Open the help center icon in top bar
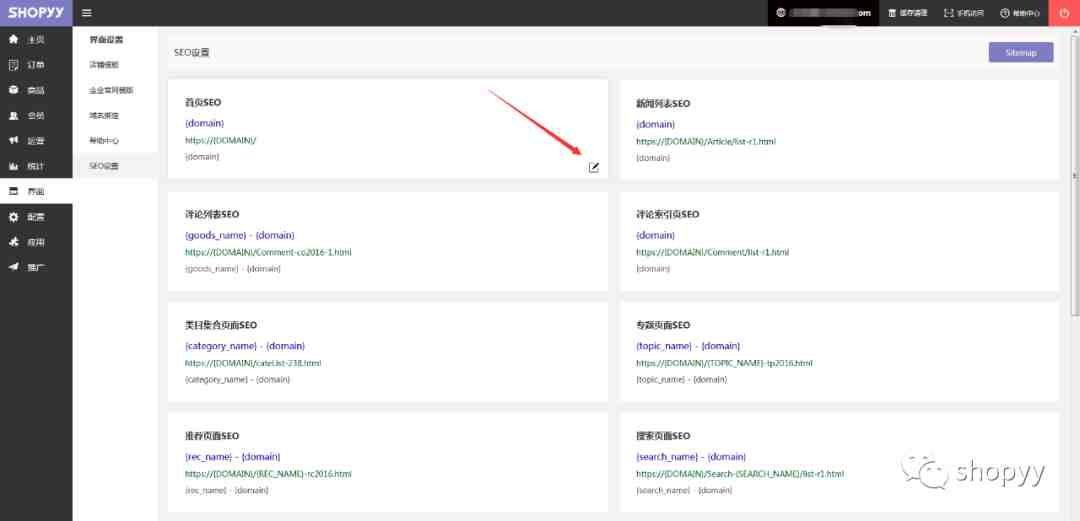The width and height of the screenshot is (1080, 521). (x=1004, y=13)
